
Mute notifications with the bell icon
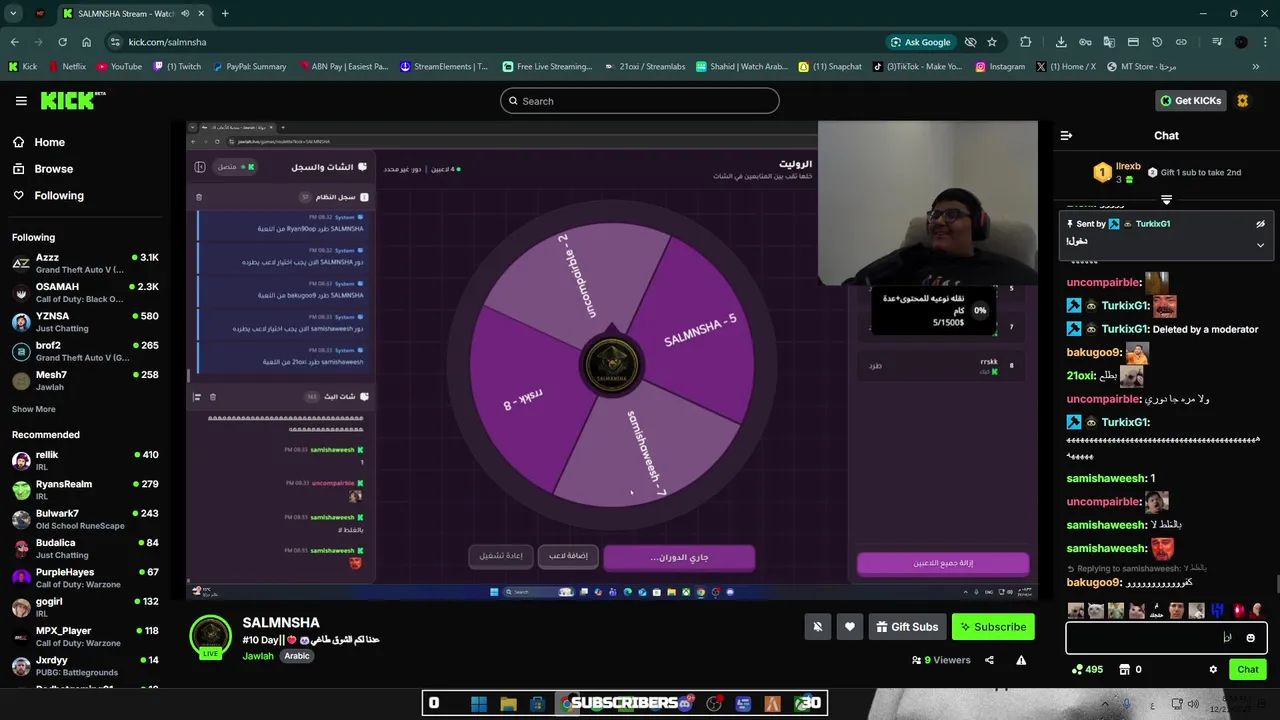817,627
